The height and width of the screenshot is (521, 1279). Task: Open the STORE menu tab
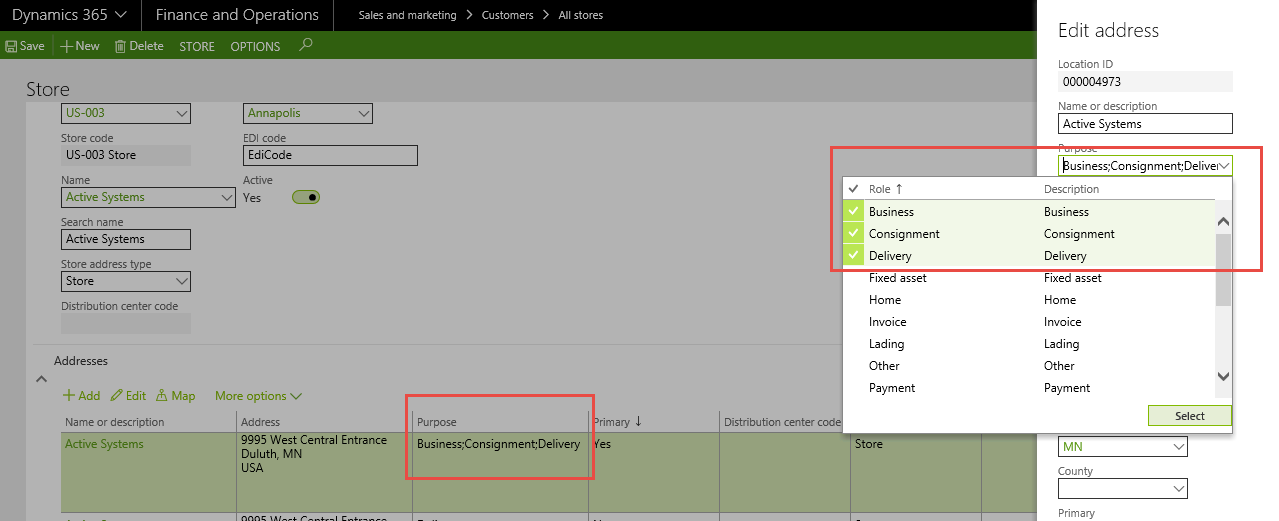click(197, 46)
